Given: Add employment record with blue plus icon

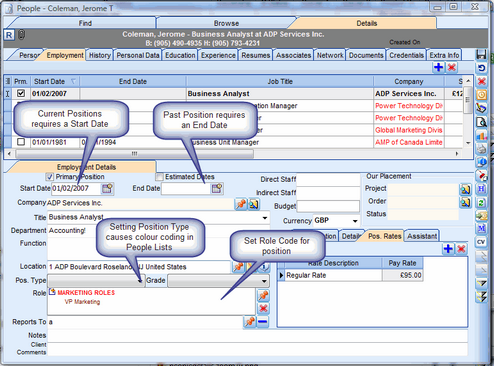Looking at the screenshot, I should tap(438, 67).
